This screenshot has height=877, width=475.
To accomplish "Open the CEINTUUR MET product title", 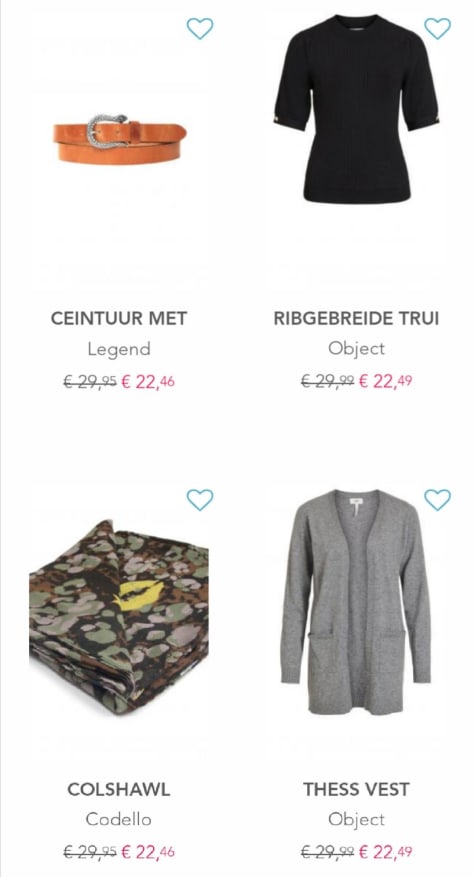I will (x=119, y=318).
